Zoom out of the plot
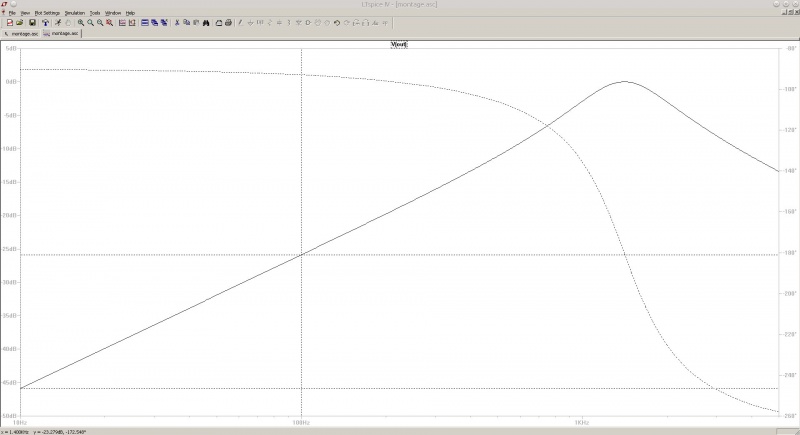This screenshot has height=435, width=800. [x=100, y=23]
